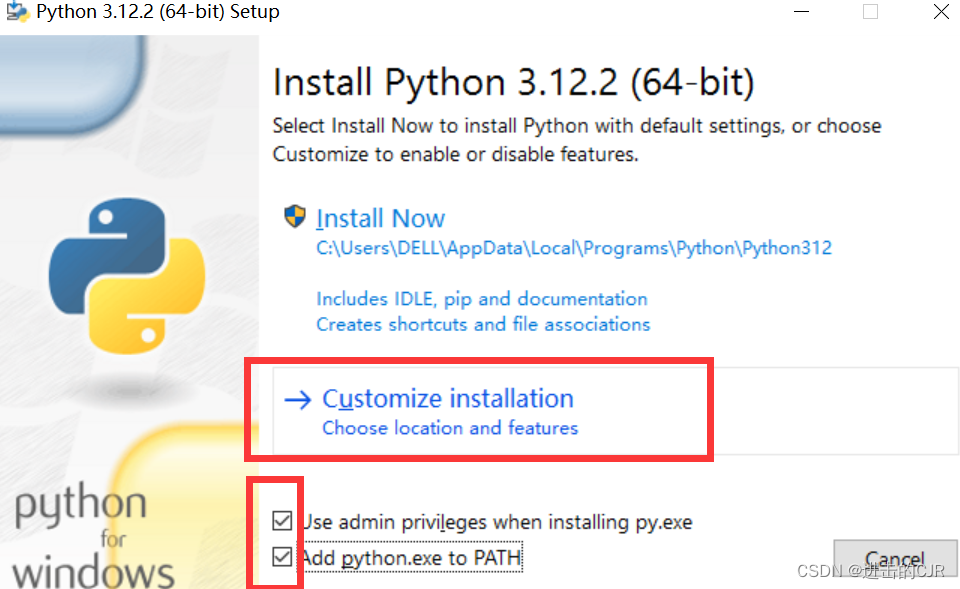Toggle 'Add python.exe to PATH'
Screen dimensions: 960x589
point(281,556)
